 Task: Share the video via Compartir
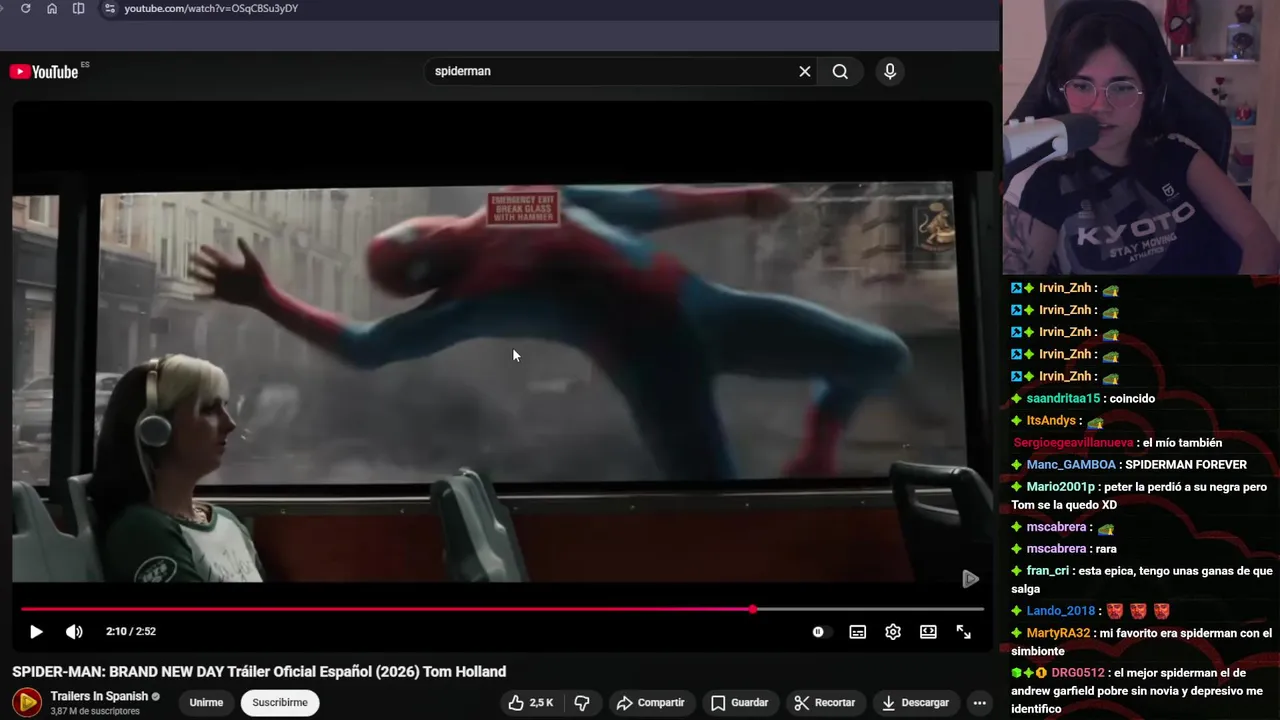650,703
